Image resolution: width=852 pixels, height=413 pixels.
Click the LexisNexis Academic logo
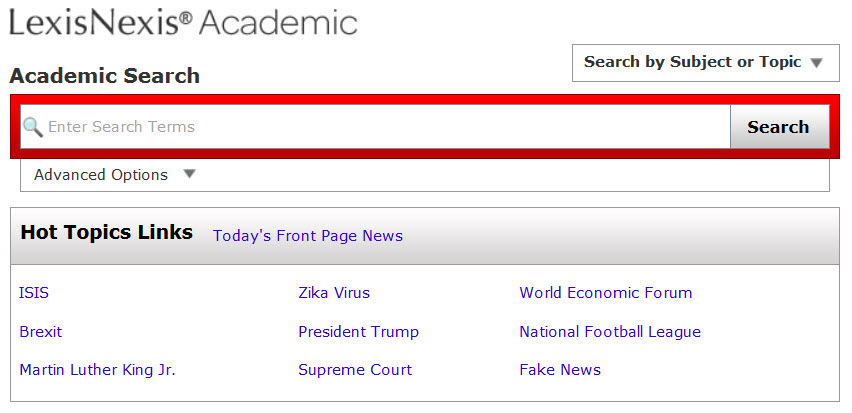coord(183,23)
